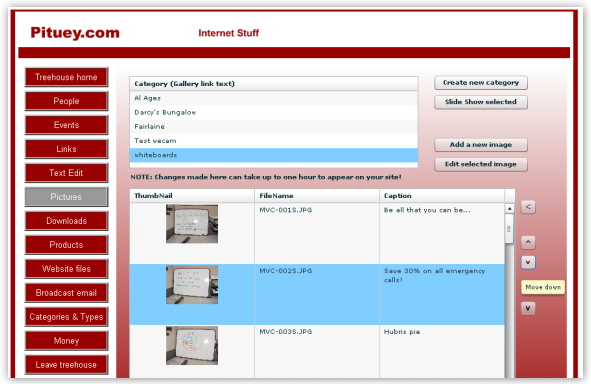Select the MVC-001S.JPG whiteboard thumbnail

(192, 224)
